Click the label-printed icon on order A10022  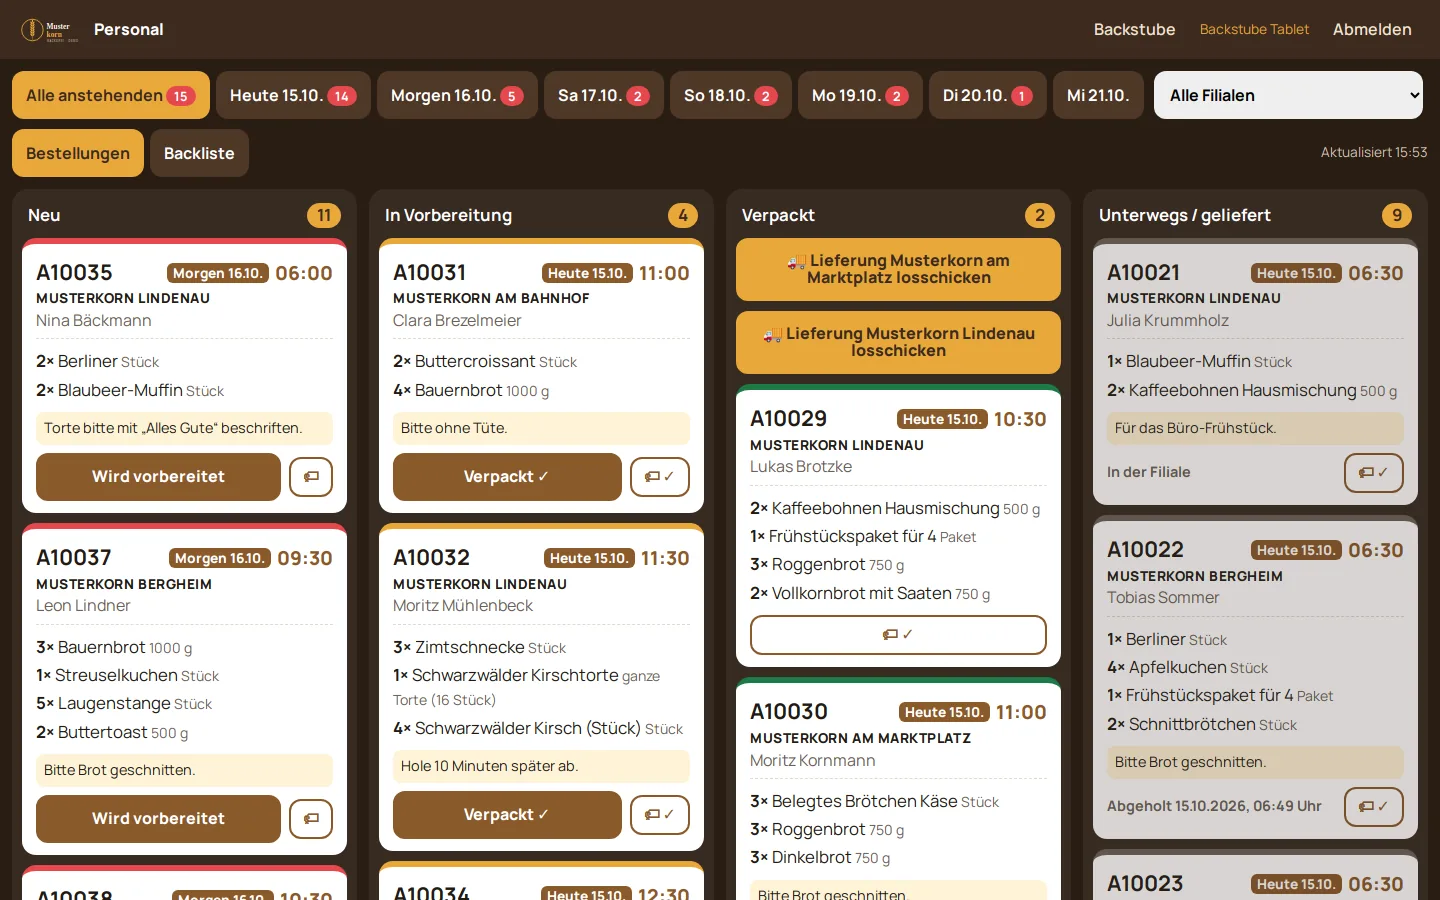[1374, 807]
